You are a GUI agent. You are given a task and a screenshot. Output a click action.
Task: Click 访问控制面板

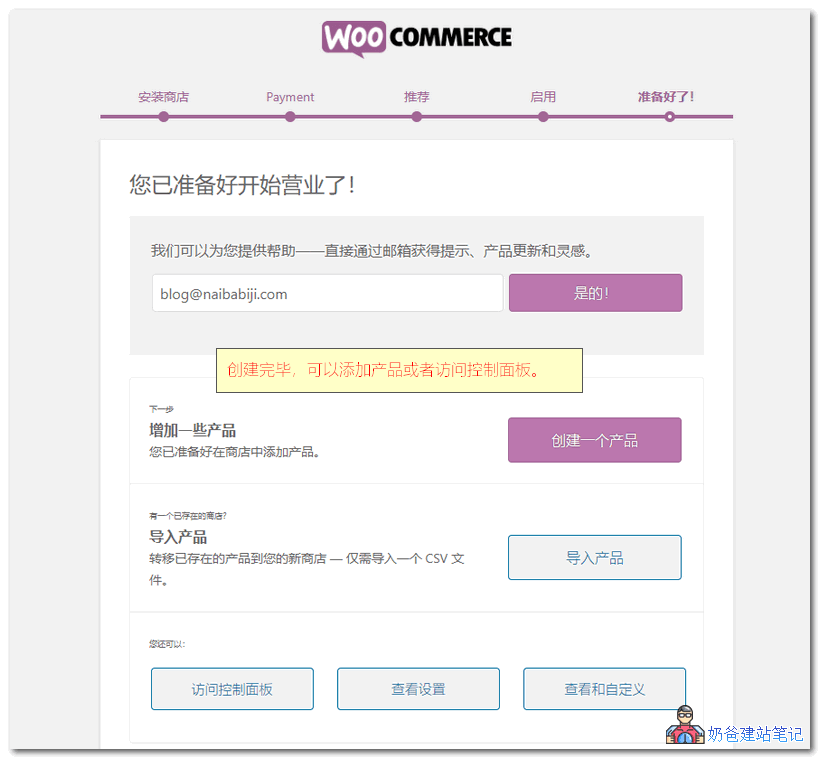click(232, 688)
